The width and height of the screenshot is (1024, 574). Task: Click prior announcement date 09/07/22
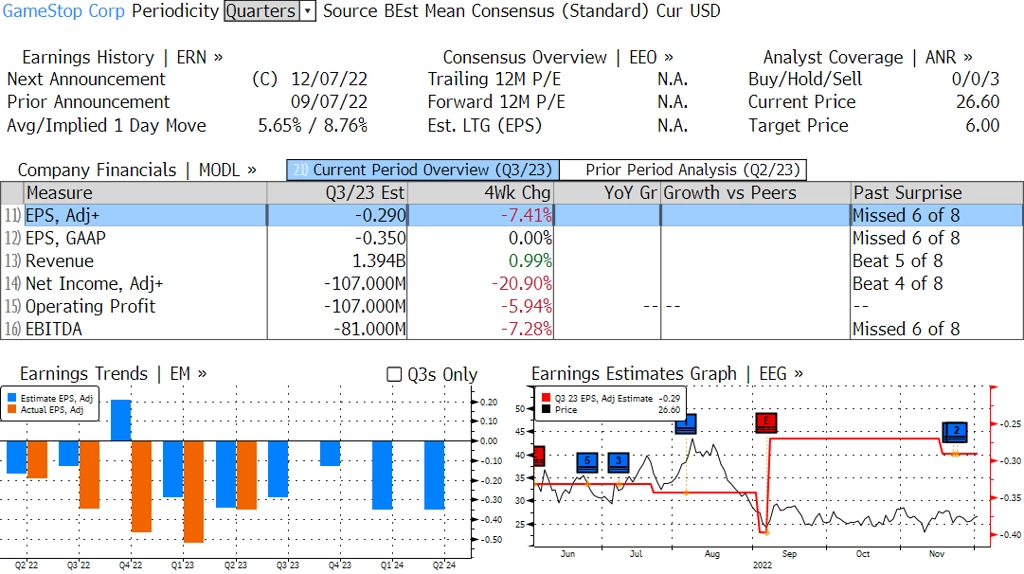point(329,102)
